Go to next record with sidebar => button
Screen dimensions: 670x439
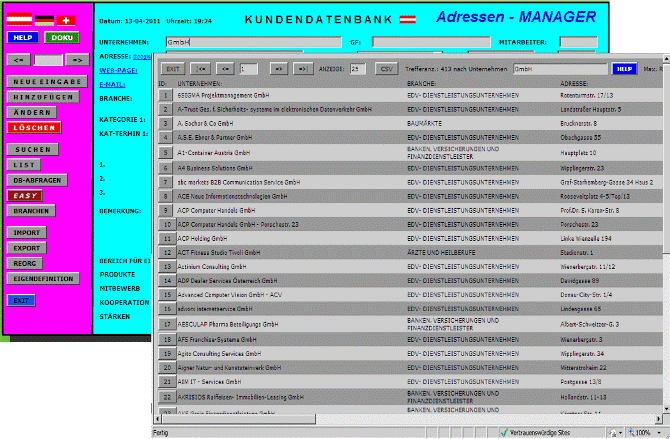[77, 60]
